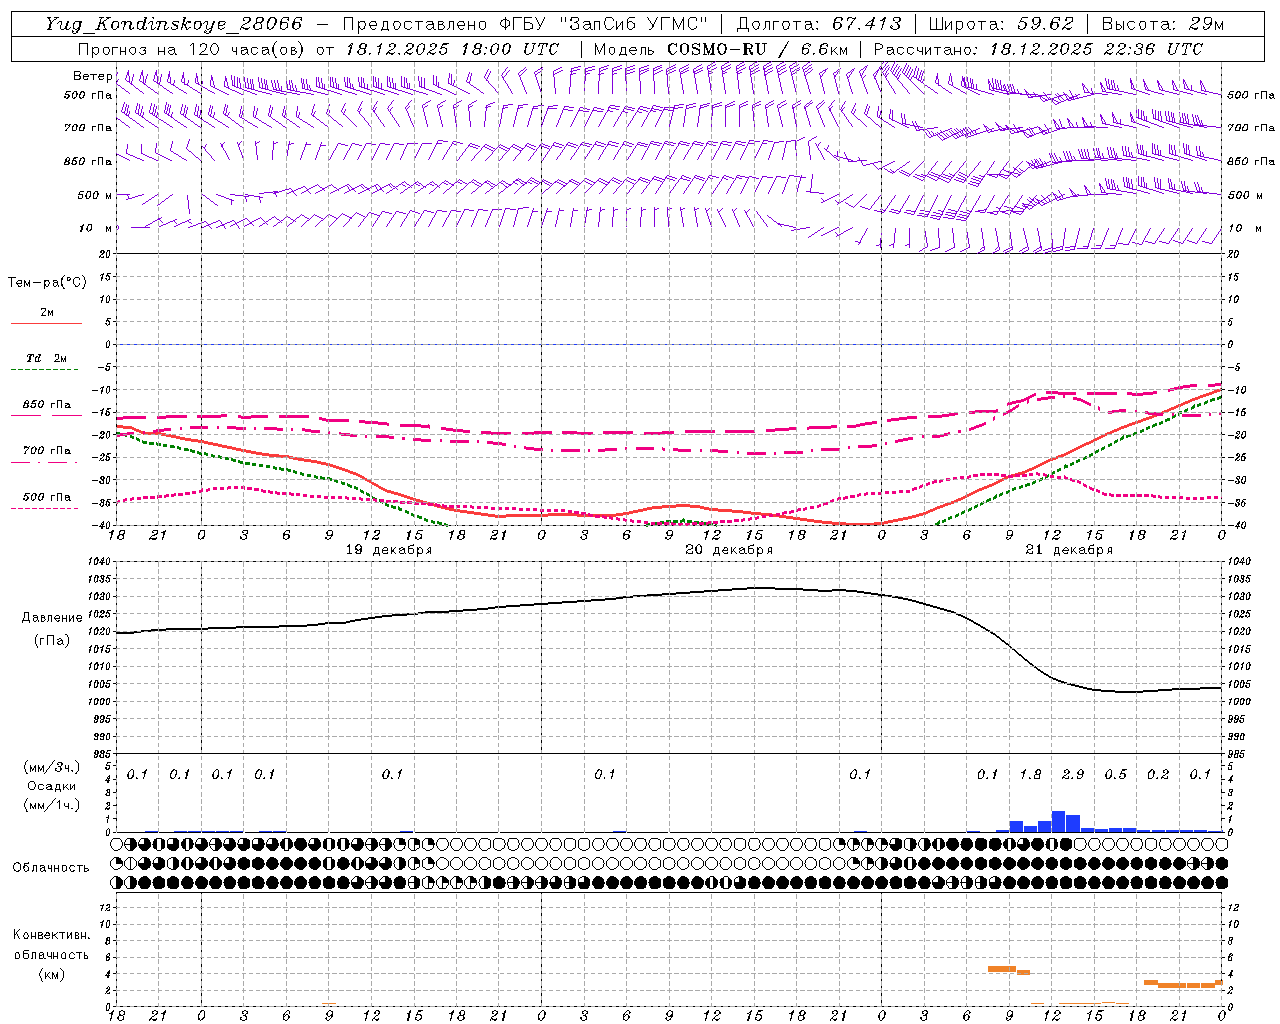1280x1024 pixels.
Task: Click the elevation value Высота: 29м
Action: (x=1162, y=24)
